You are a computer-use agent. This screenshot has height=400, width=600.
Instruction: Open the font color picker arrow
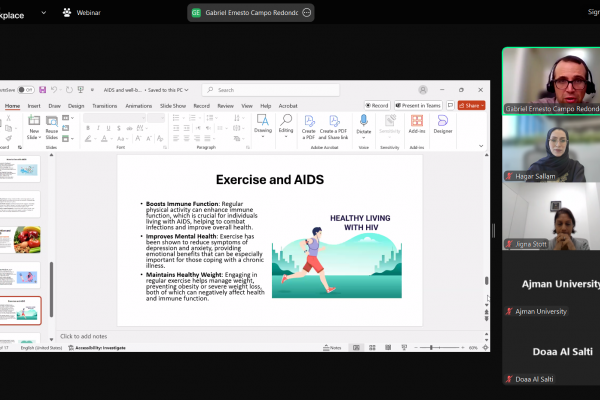[112, 138]
